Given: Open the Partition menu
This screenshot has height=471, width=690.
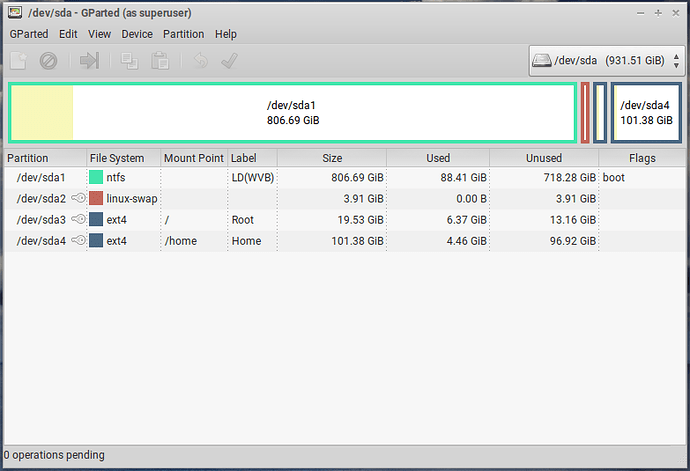Looking at the screenshot, I should (184, 34).
